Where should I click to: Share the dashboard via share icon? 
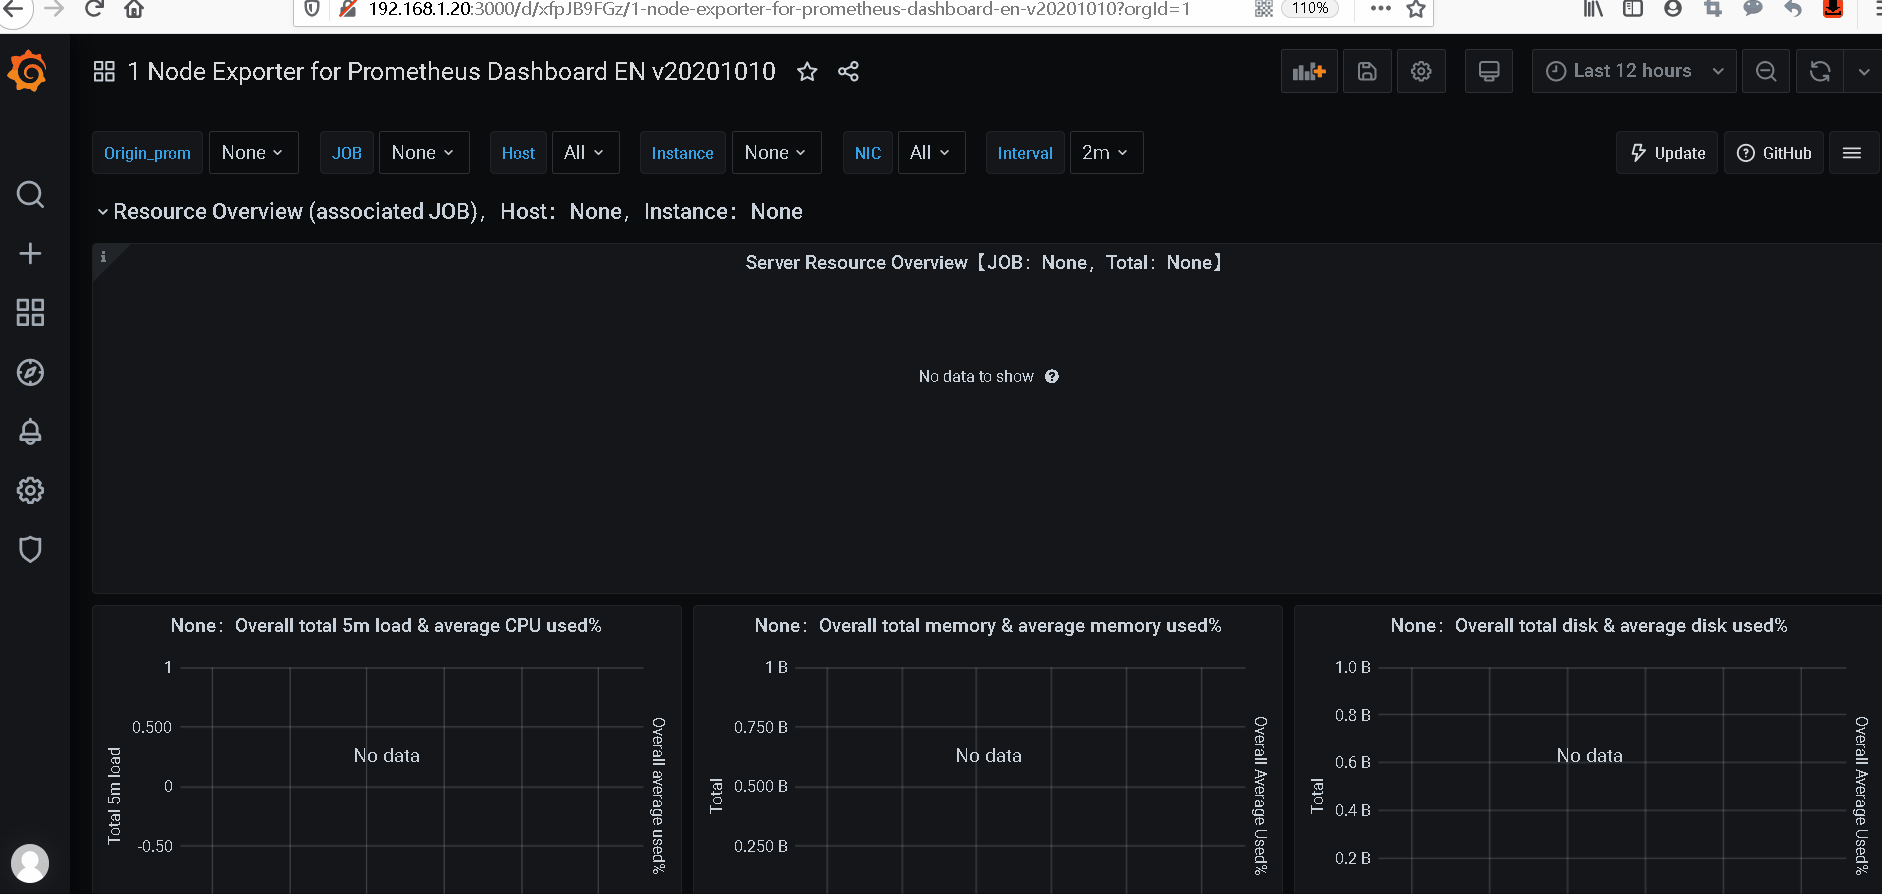(x=848, y=71)
